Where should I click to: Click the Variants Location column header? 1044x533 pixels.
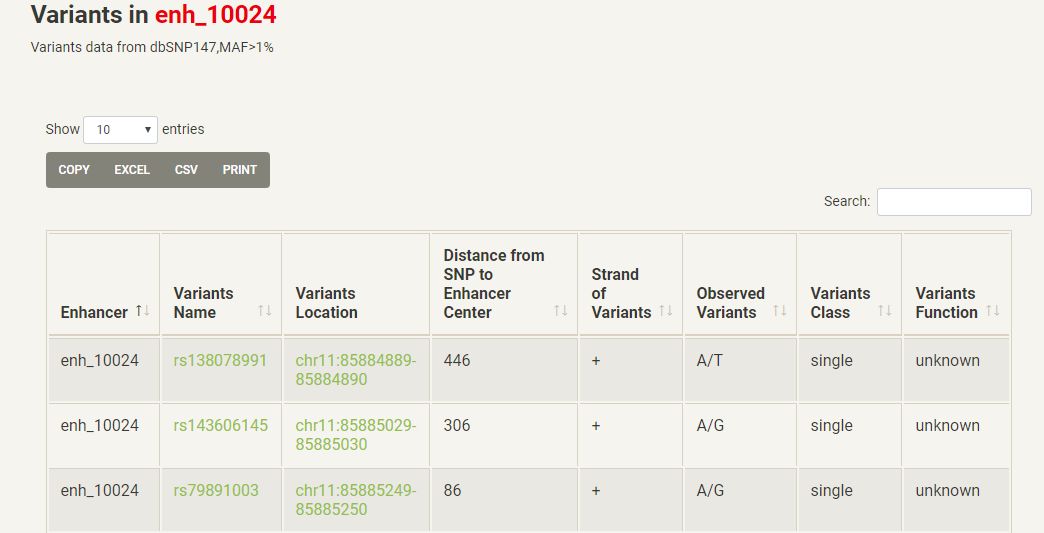[x=326, y=302]
